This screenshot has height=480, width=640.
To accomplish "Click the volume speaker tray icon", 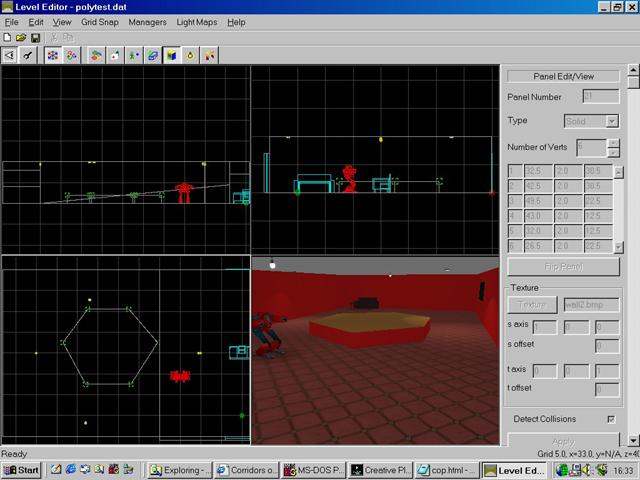I will (x=587, y=470).
